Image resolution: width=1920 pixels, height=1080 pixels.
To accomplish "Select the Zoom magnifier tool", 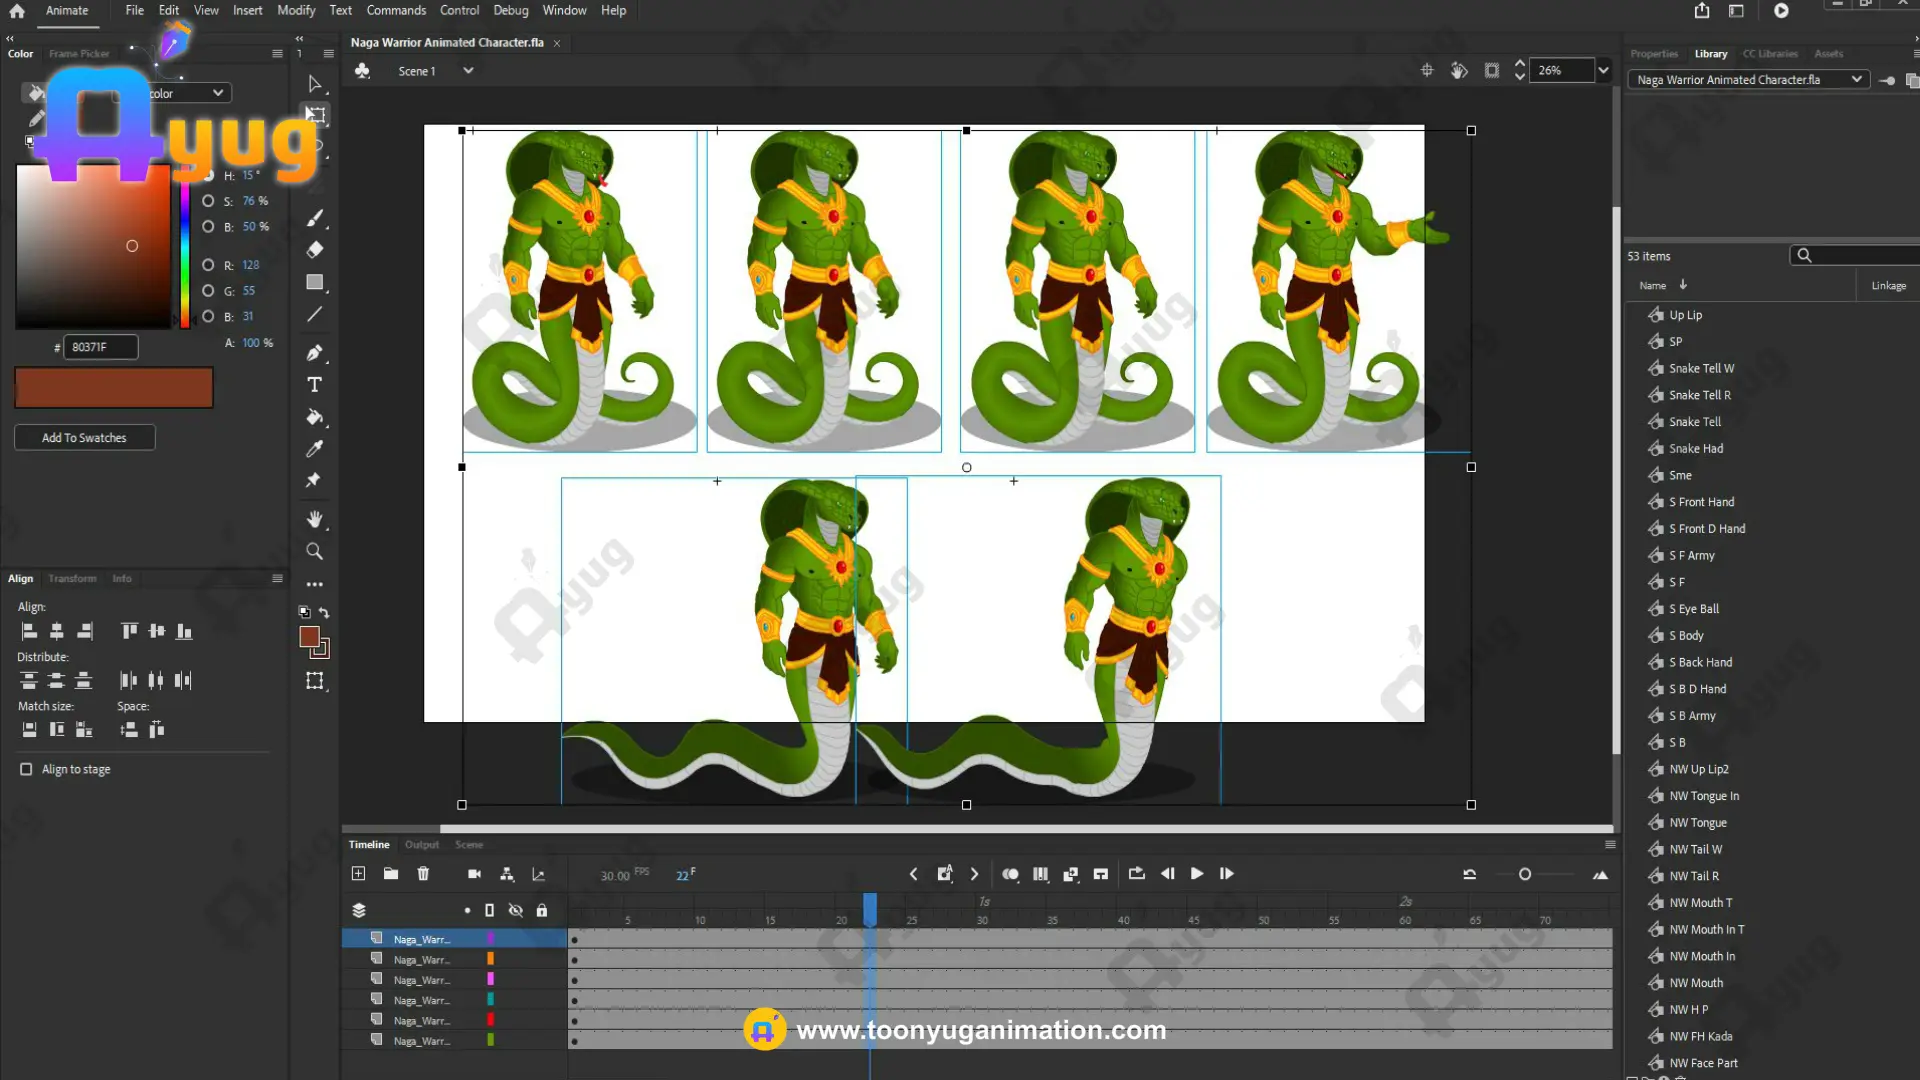I will 314,552.
